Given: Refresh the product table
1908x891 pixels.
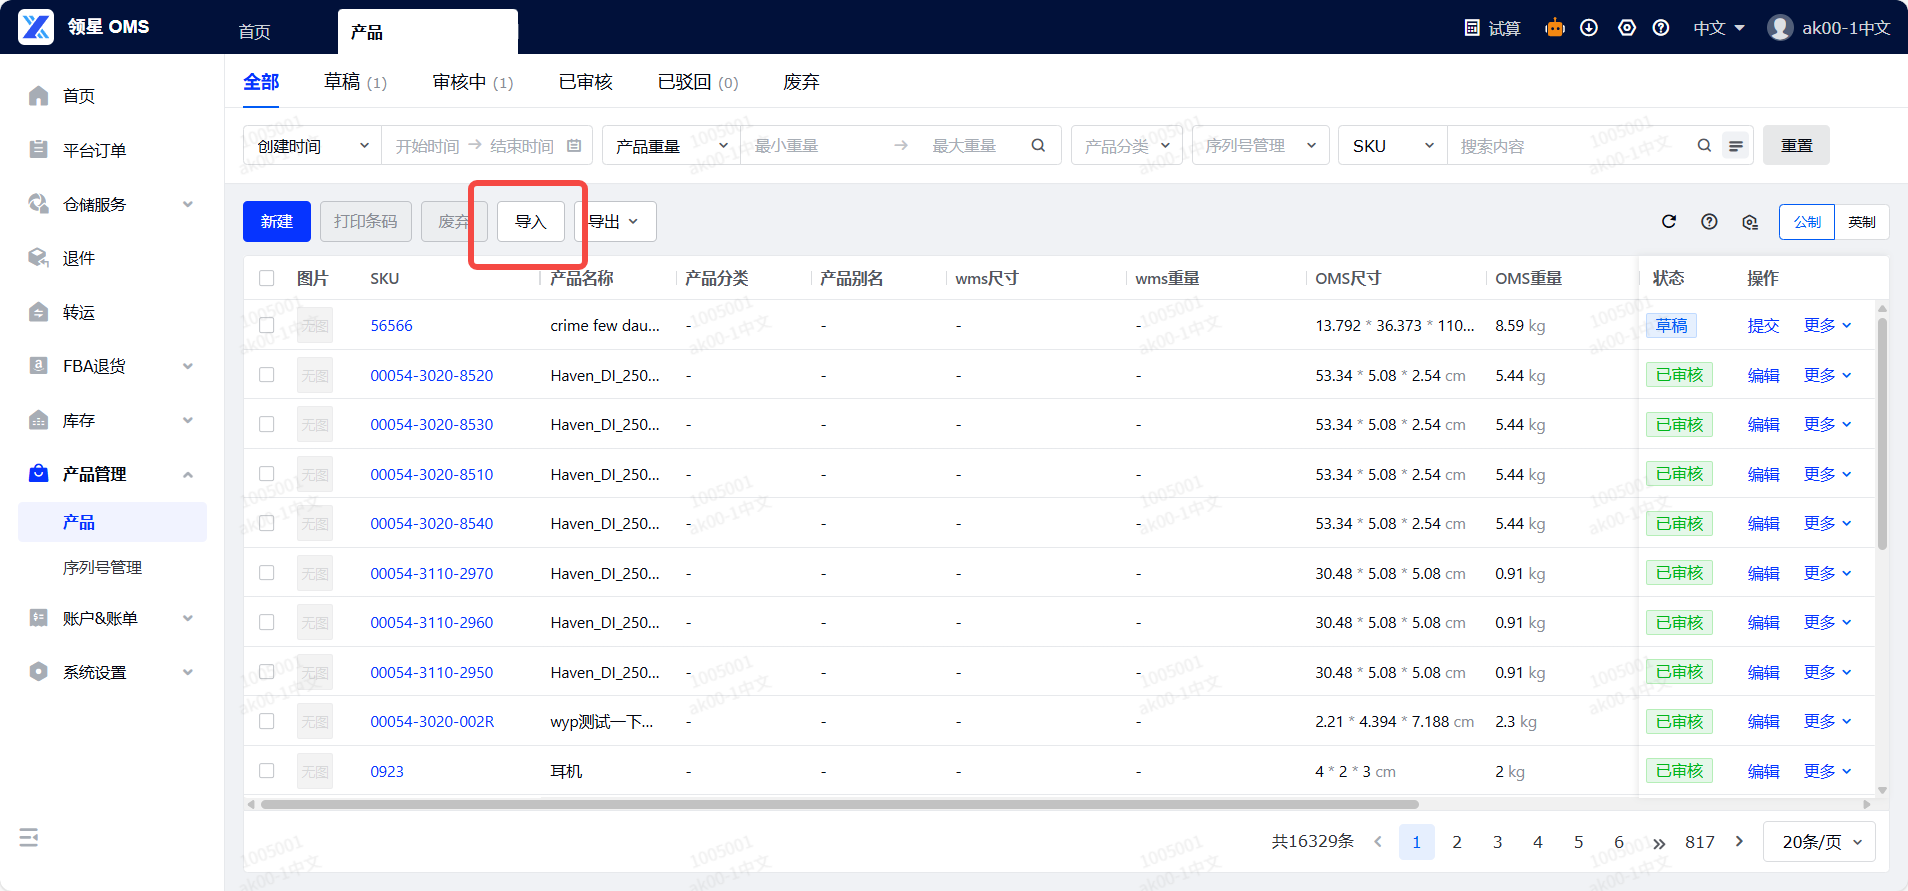Looking at the screenshot, I should coord(1669,222).
